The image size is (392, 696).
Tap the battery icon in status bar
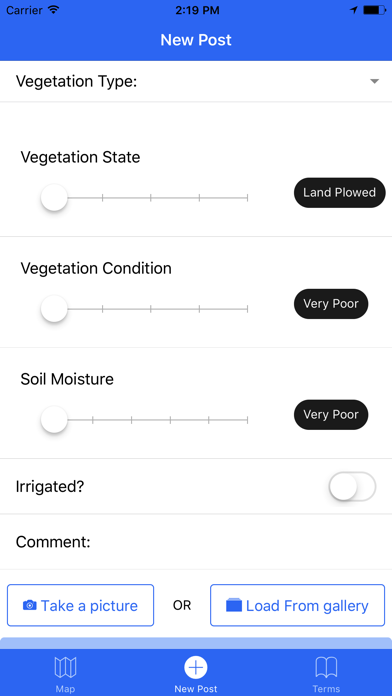(x=374, y=10)
